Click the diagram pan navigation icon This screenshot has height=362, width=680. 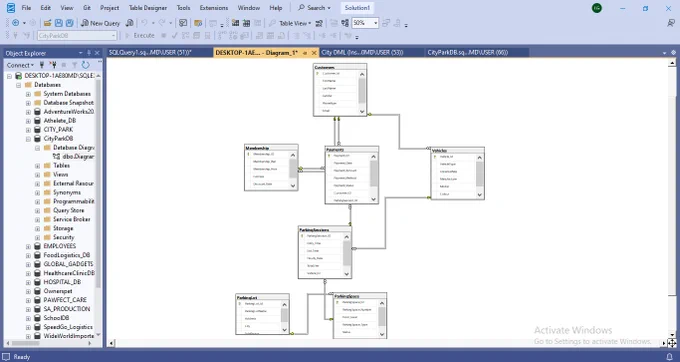click(673, 343)
